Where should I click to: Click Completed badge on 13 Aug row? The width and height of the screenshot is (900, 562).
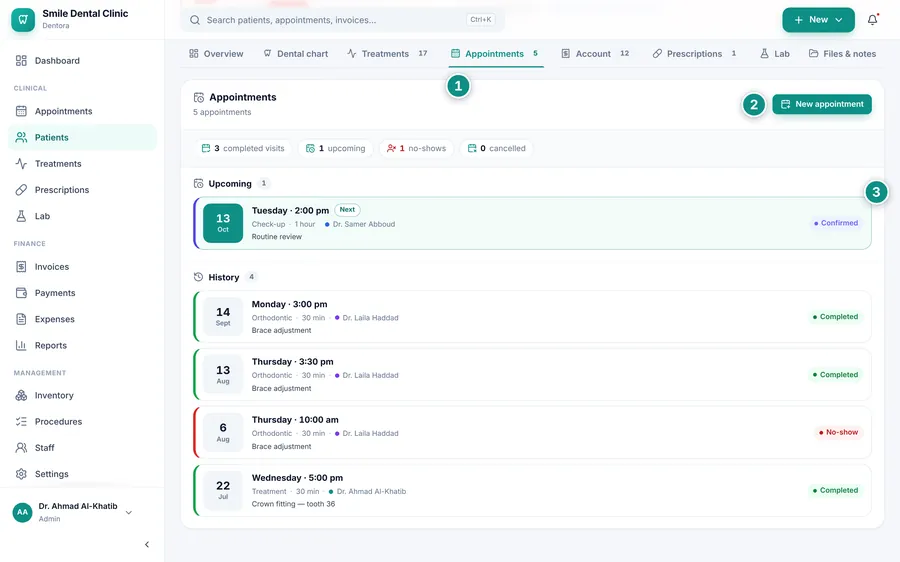tap(835, 374)
